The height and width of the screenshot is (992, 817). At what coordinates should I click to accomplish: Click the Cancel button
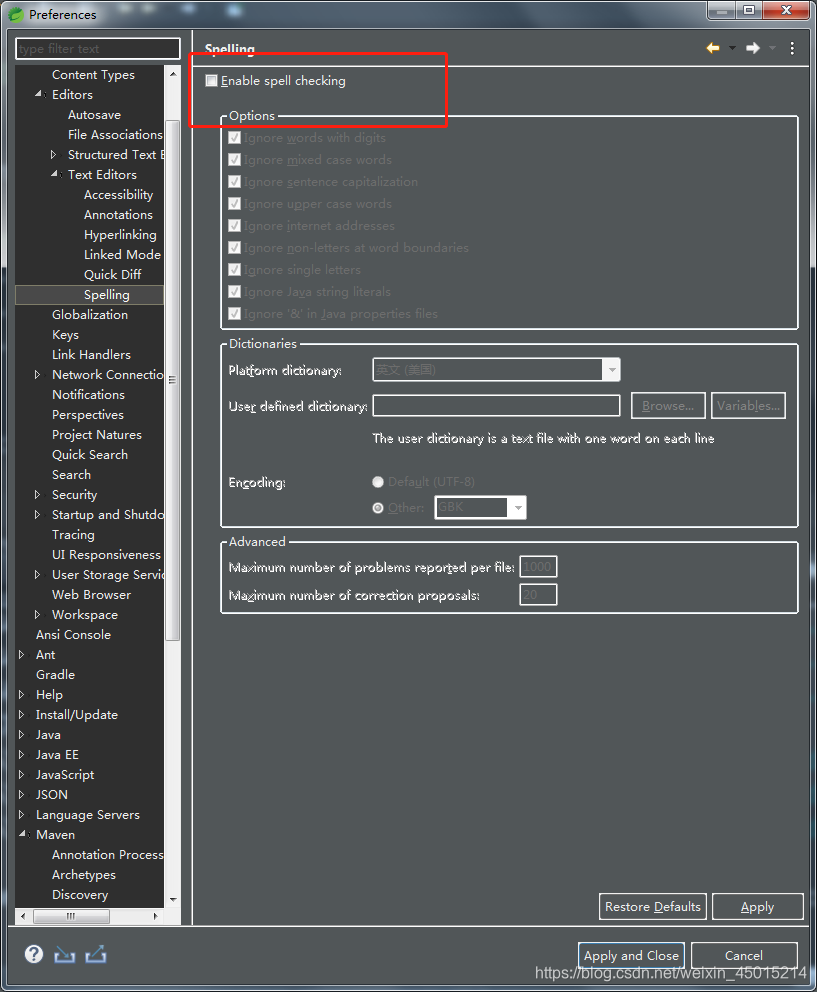tap(744, 955)
